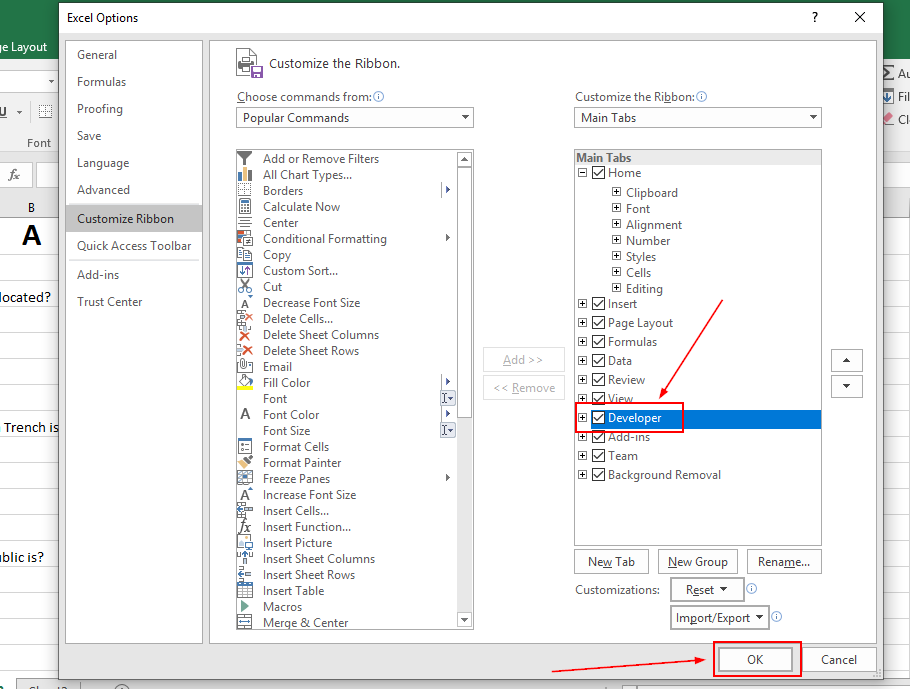
Task: Open the Customize the Ribbon Main Tabs dropdown
Action: coord(698,117)
